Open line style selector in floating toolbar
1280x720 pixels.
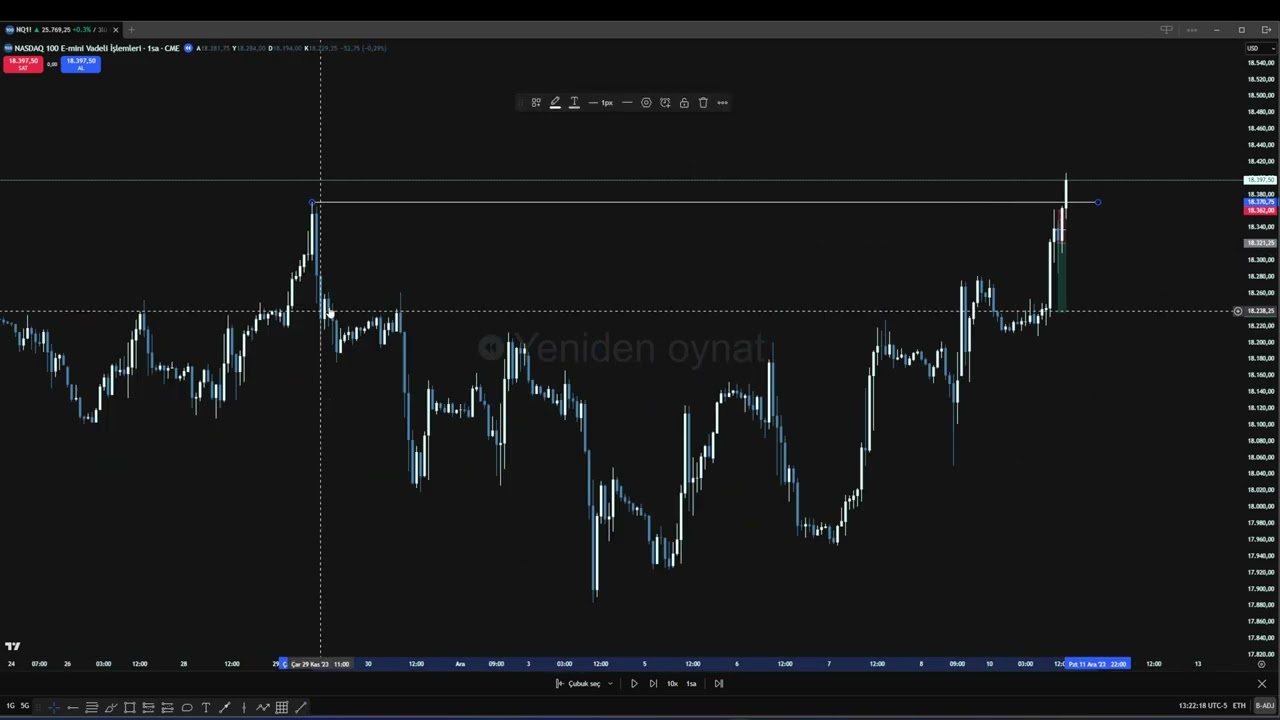[627, 103]
